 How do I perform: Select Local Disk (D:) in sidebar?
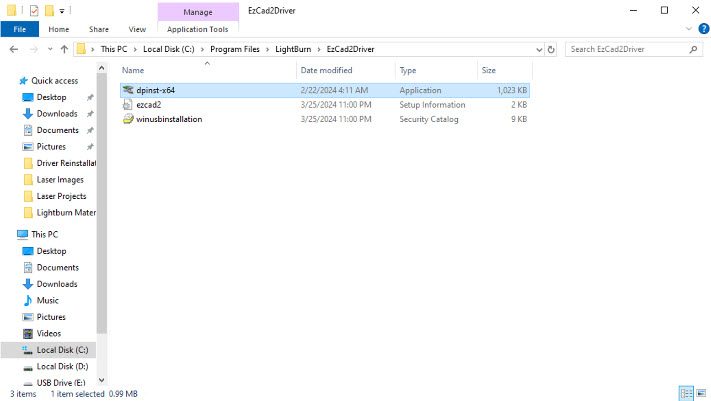coord(62,366)
